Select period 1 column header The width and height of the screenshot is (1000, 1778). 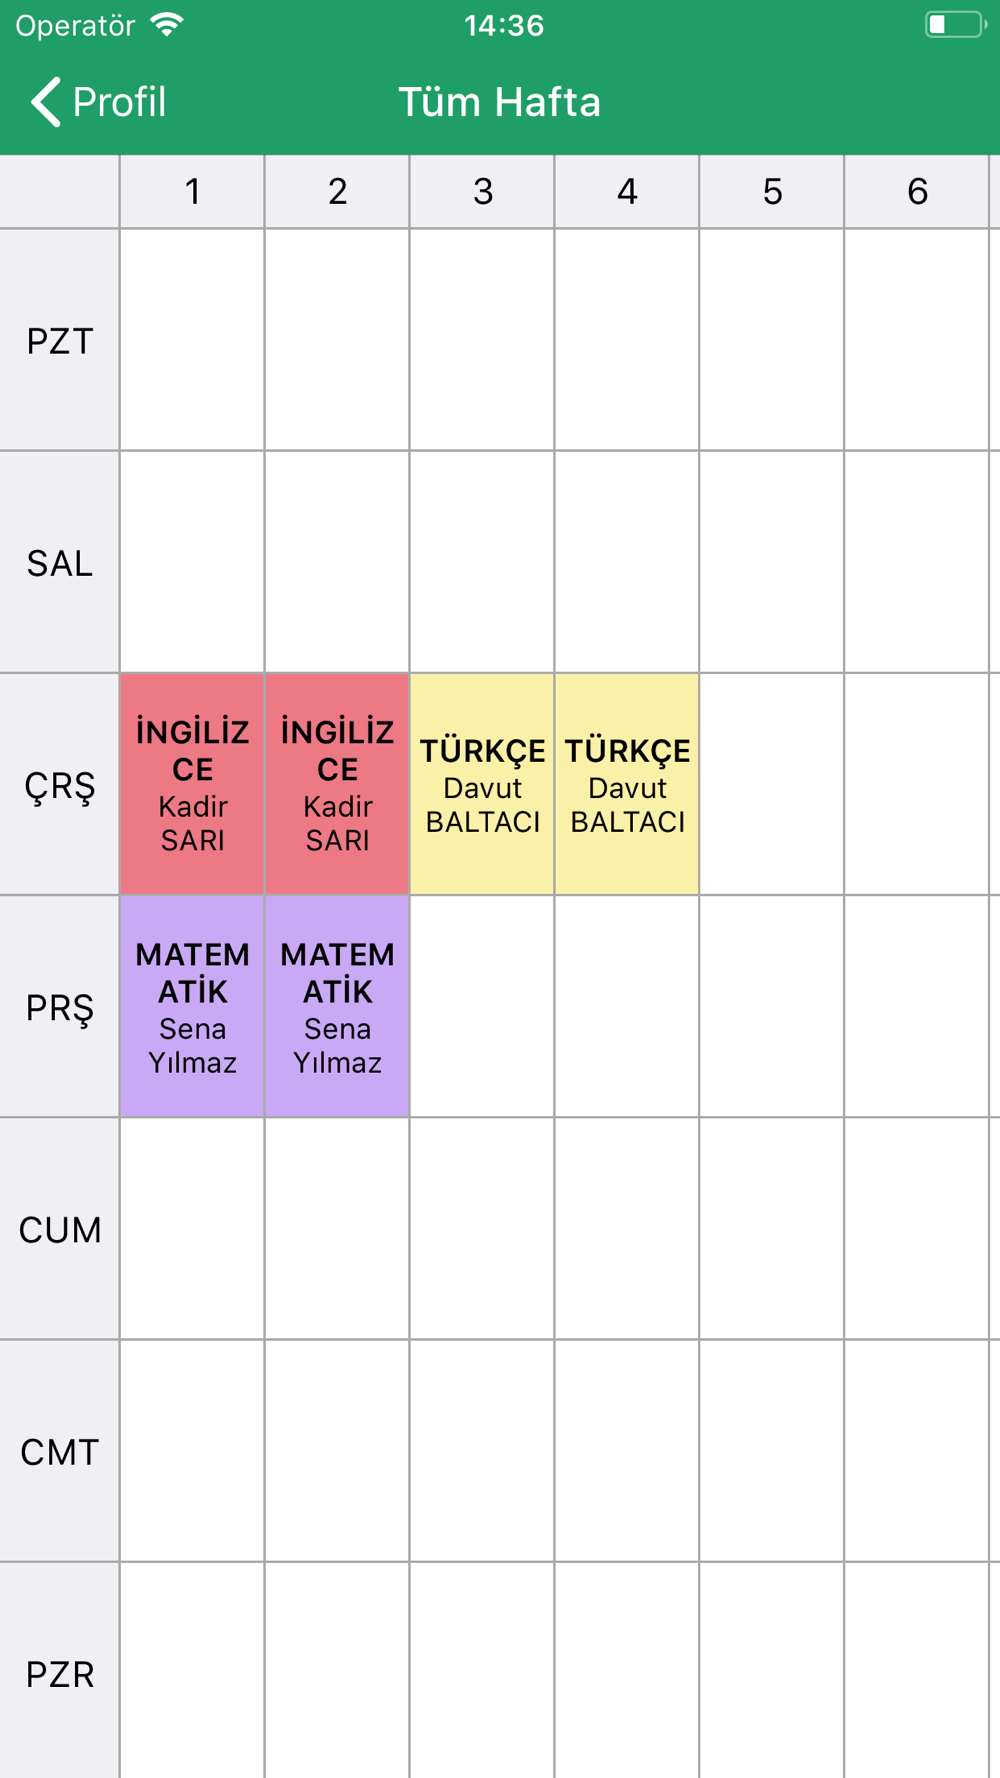pyautogui.click(x=192, y=191)
